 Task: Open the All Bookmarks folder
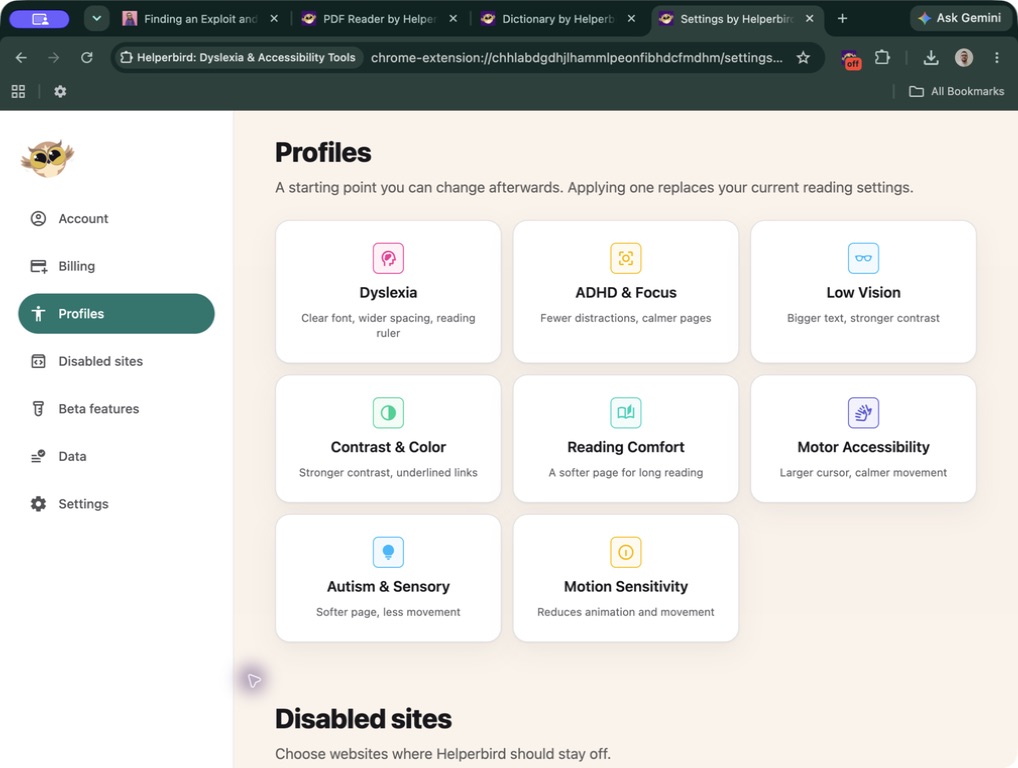tap(957, 92)
